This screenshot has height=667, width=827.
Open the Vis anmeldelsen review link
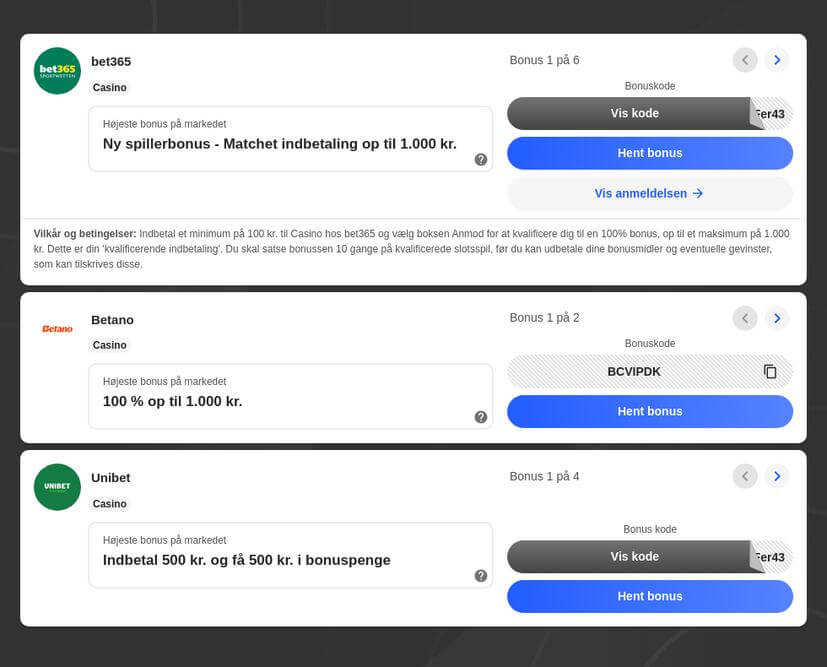649,194
